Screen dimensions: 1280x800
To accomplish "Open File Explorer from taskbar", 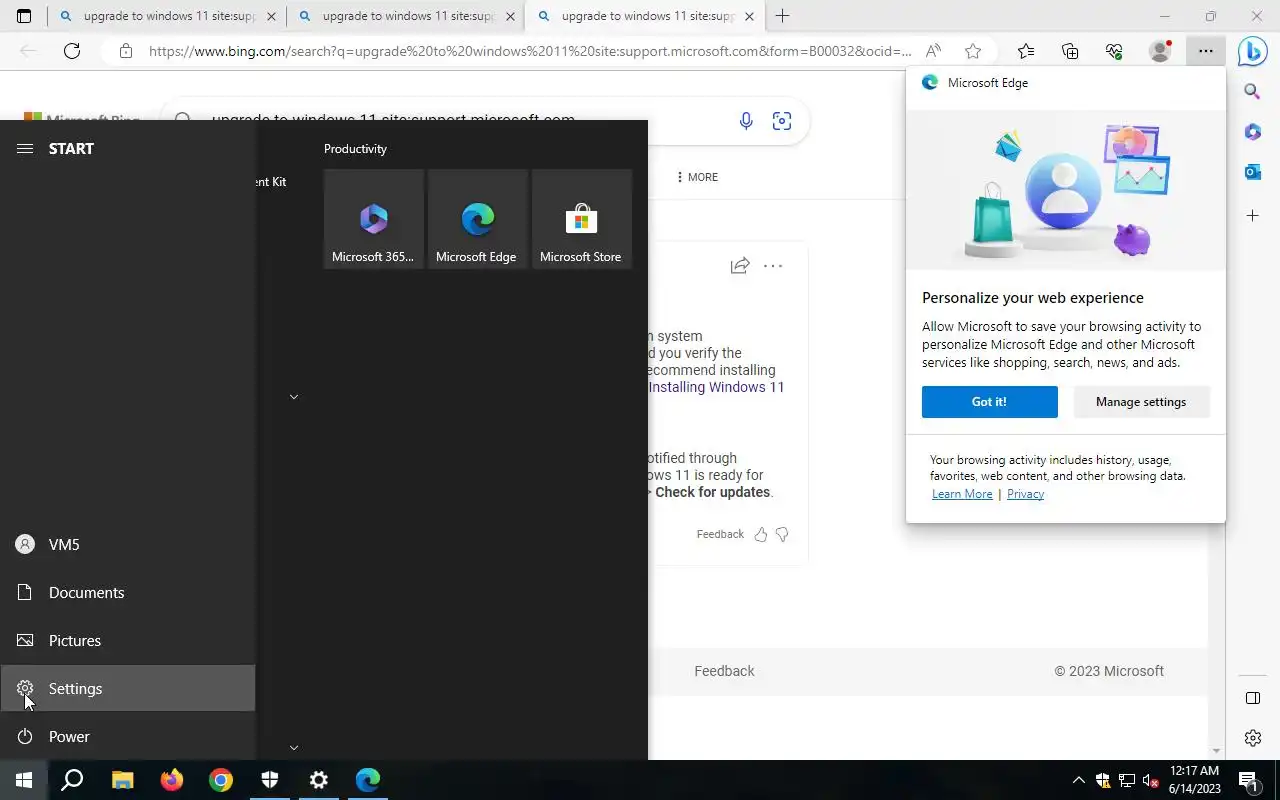I will click(122, 780).
